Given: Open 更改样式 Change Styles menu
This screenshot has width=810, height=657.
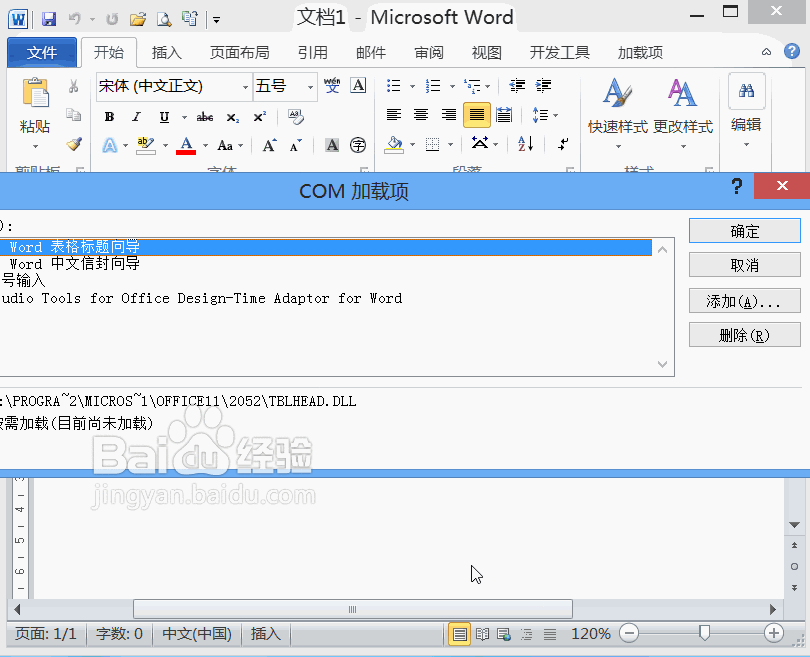Looking at the screenshot, I should coord(683,112).
